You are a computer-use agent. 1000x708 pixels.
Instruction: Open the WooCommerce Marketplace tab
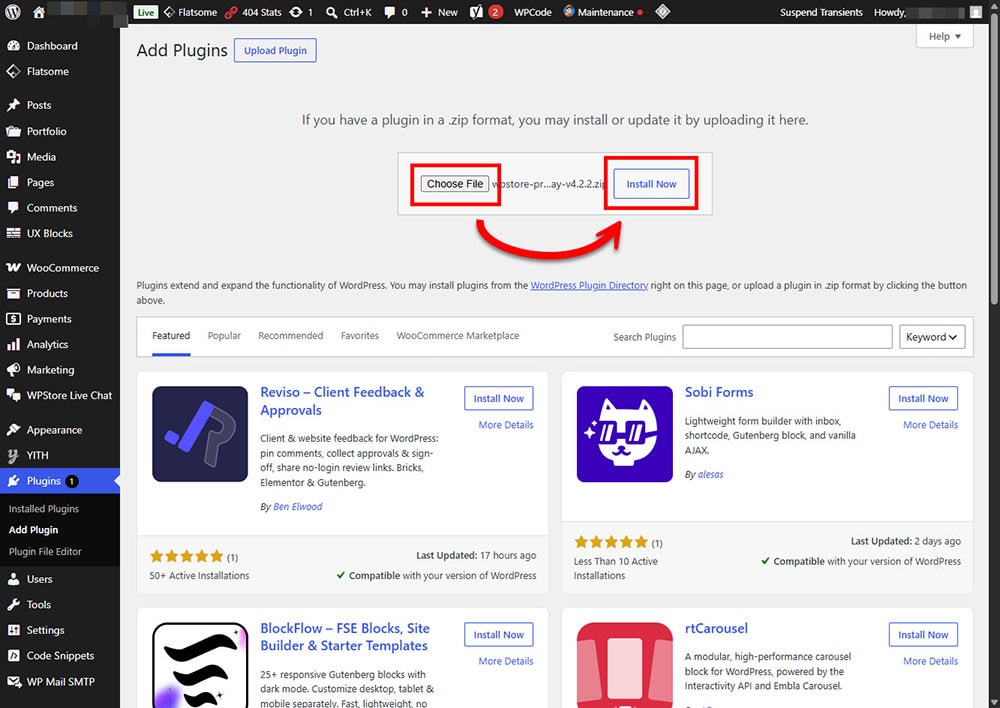pos(458,336)
